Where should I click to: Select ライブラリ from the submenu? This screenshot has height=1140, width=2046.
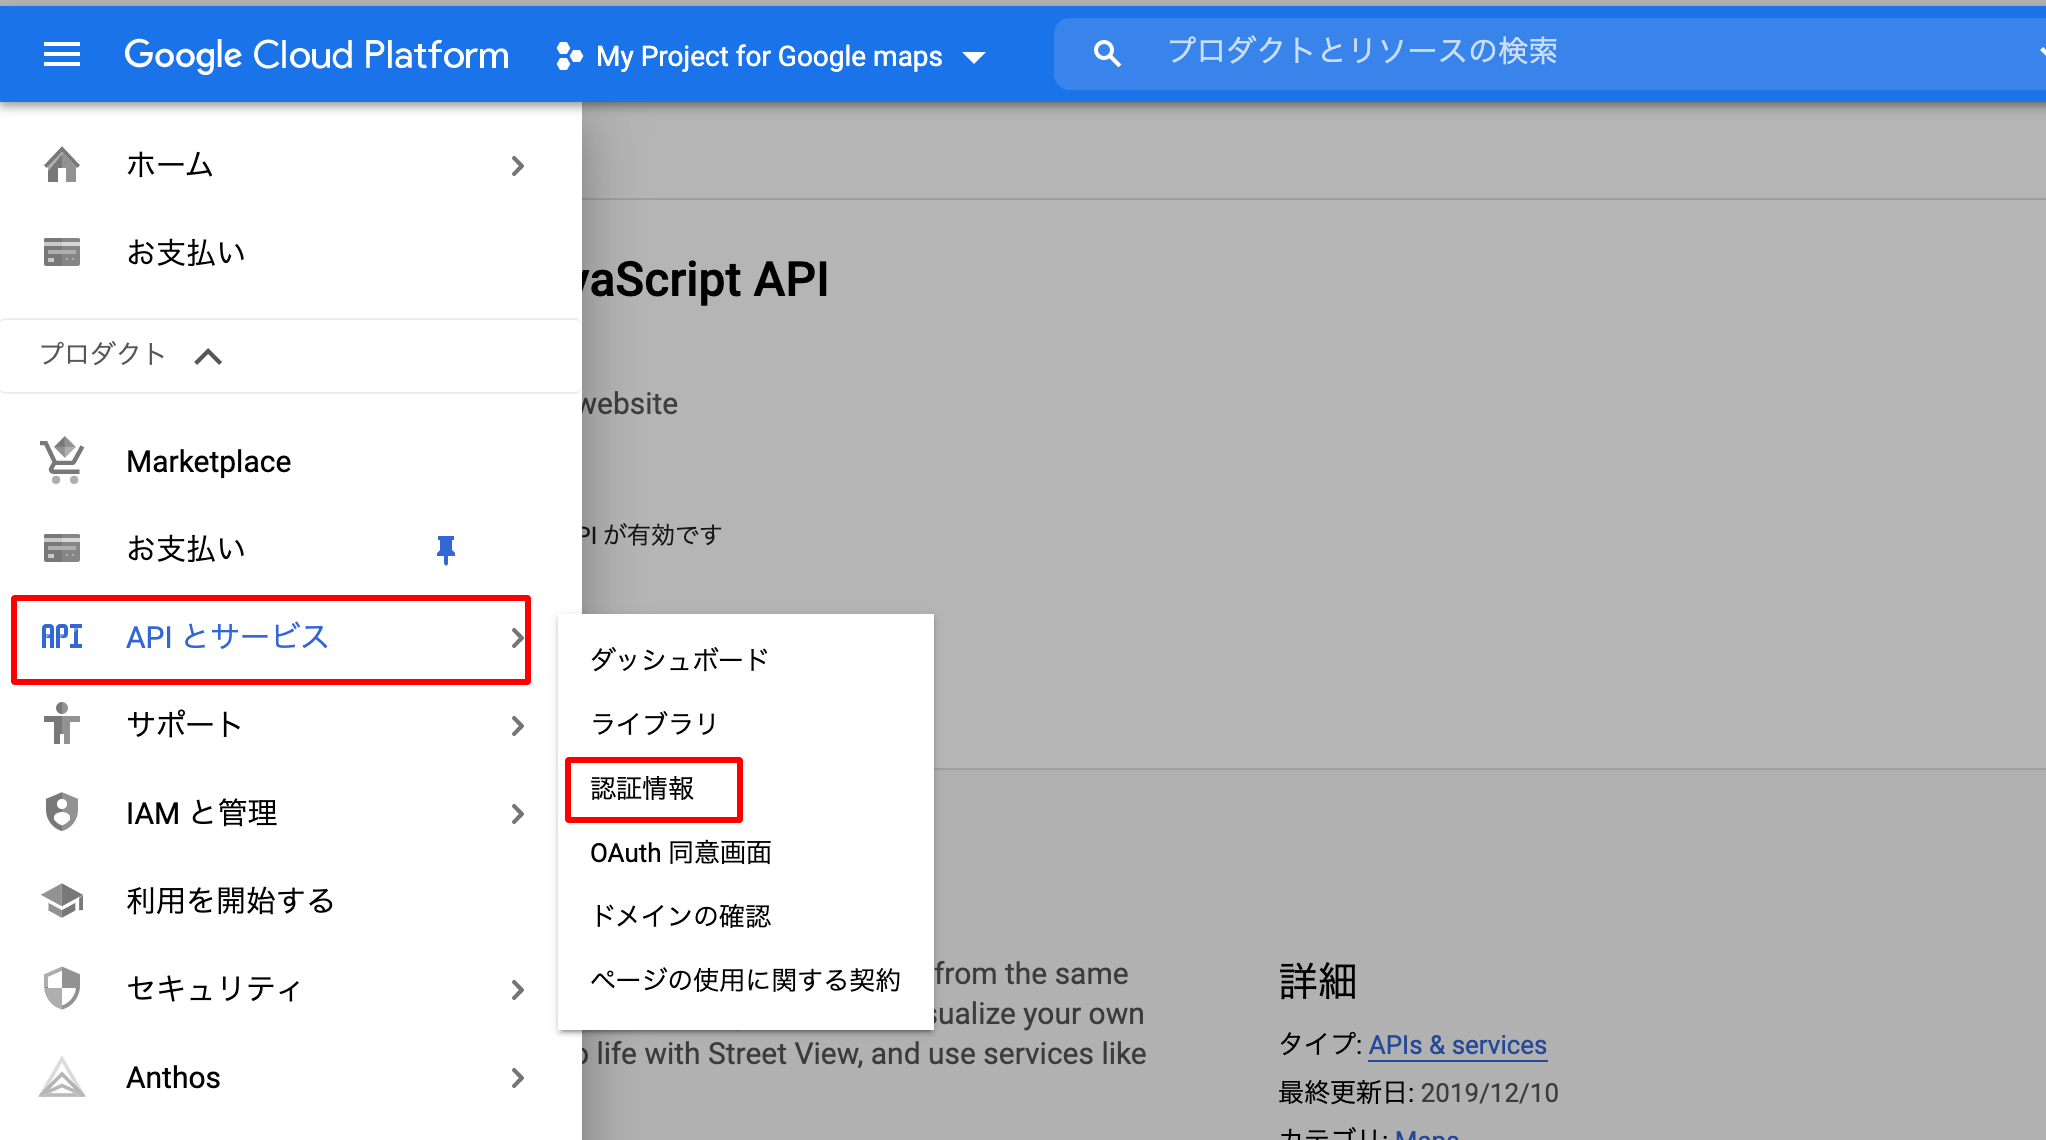[655, 723]
